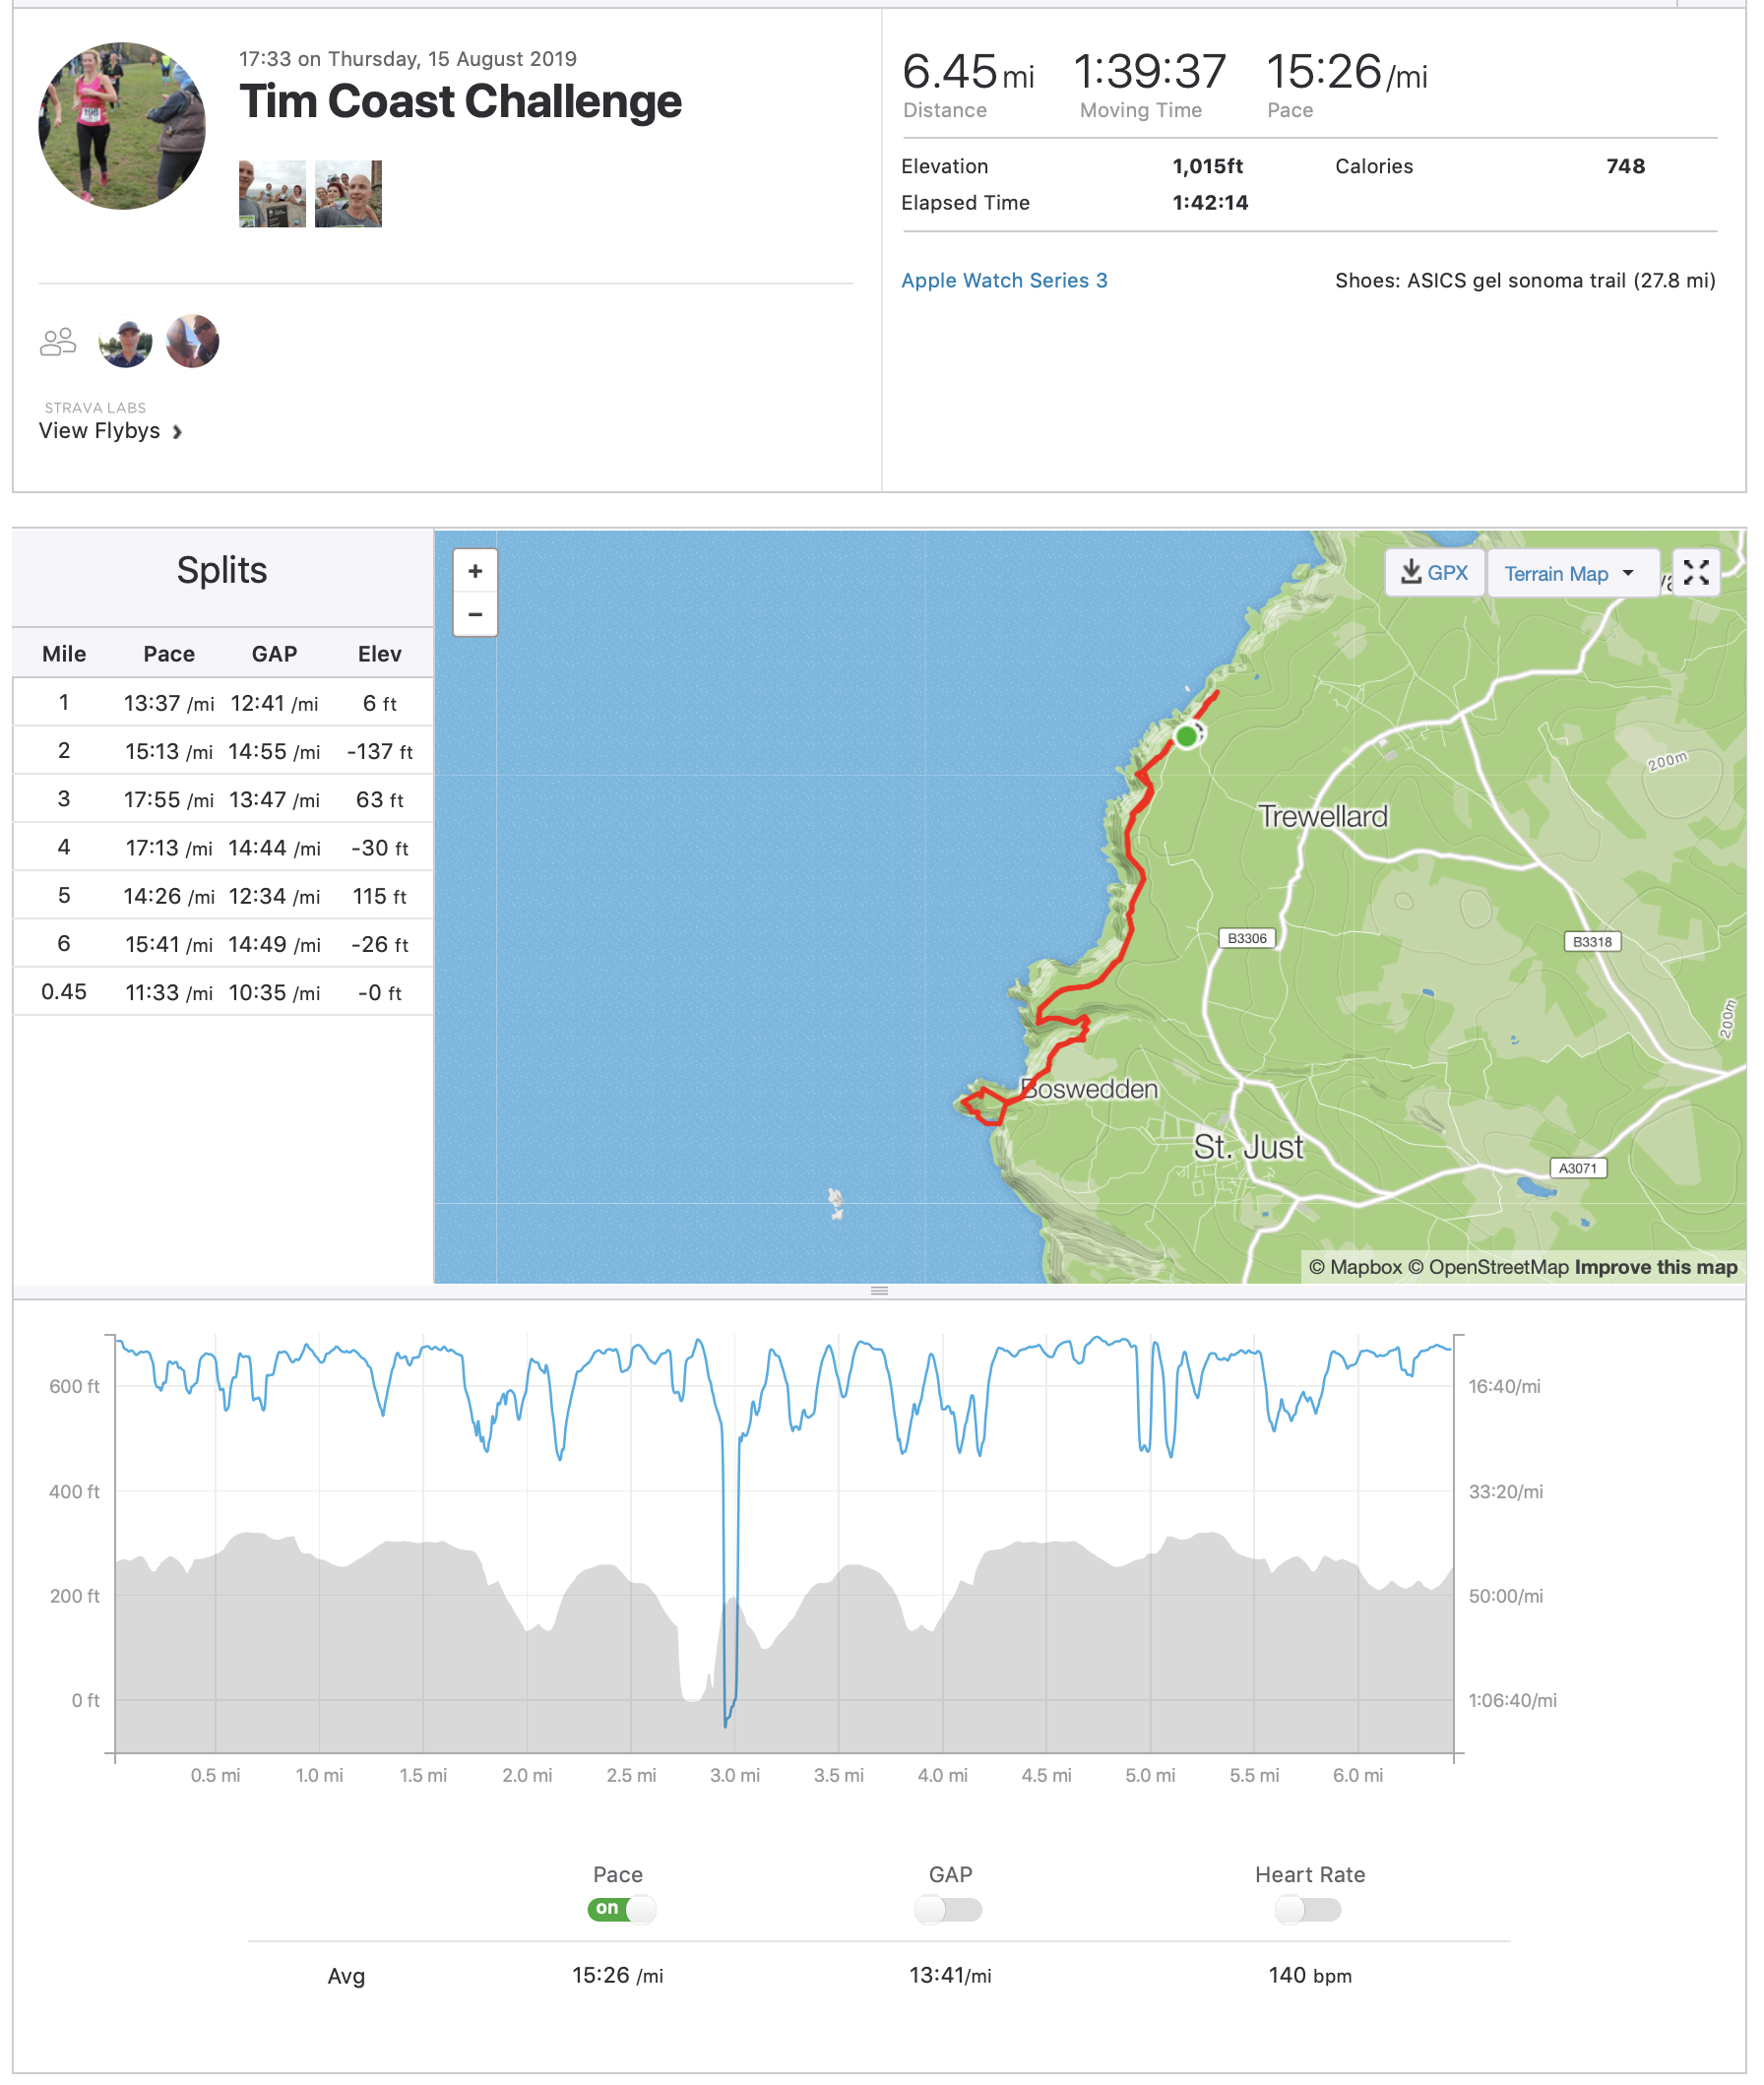Open the Improve this map link

pos(1655,1267)
